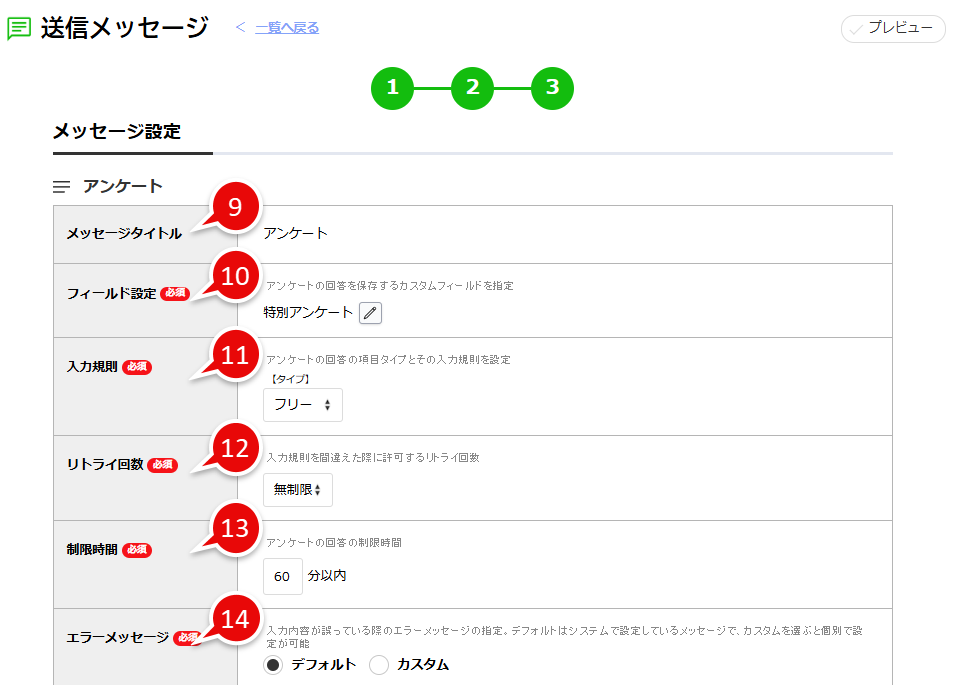
Task: Click the 一覧へ戻る link
Action: [x=287, y=28]
